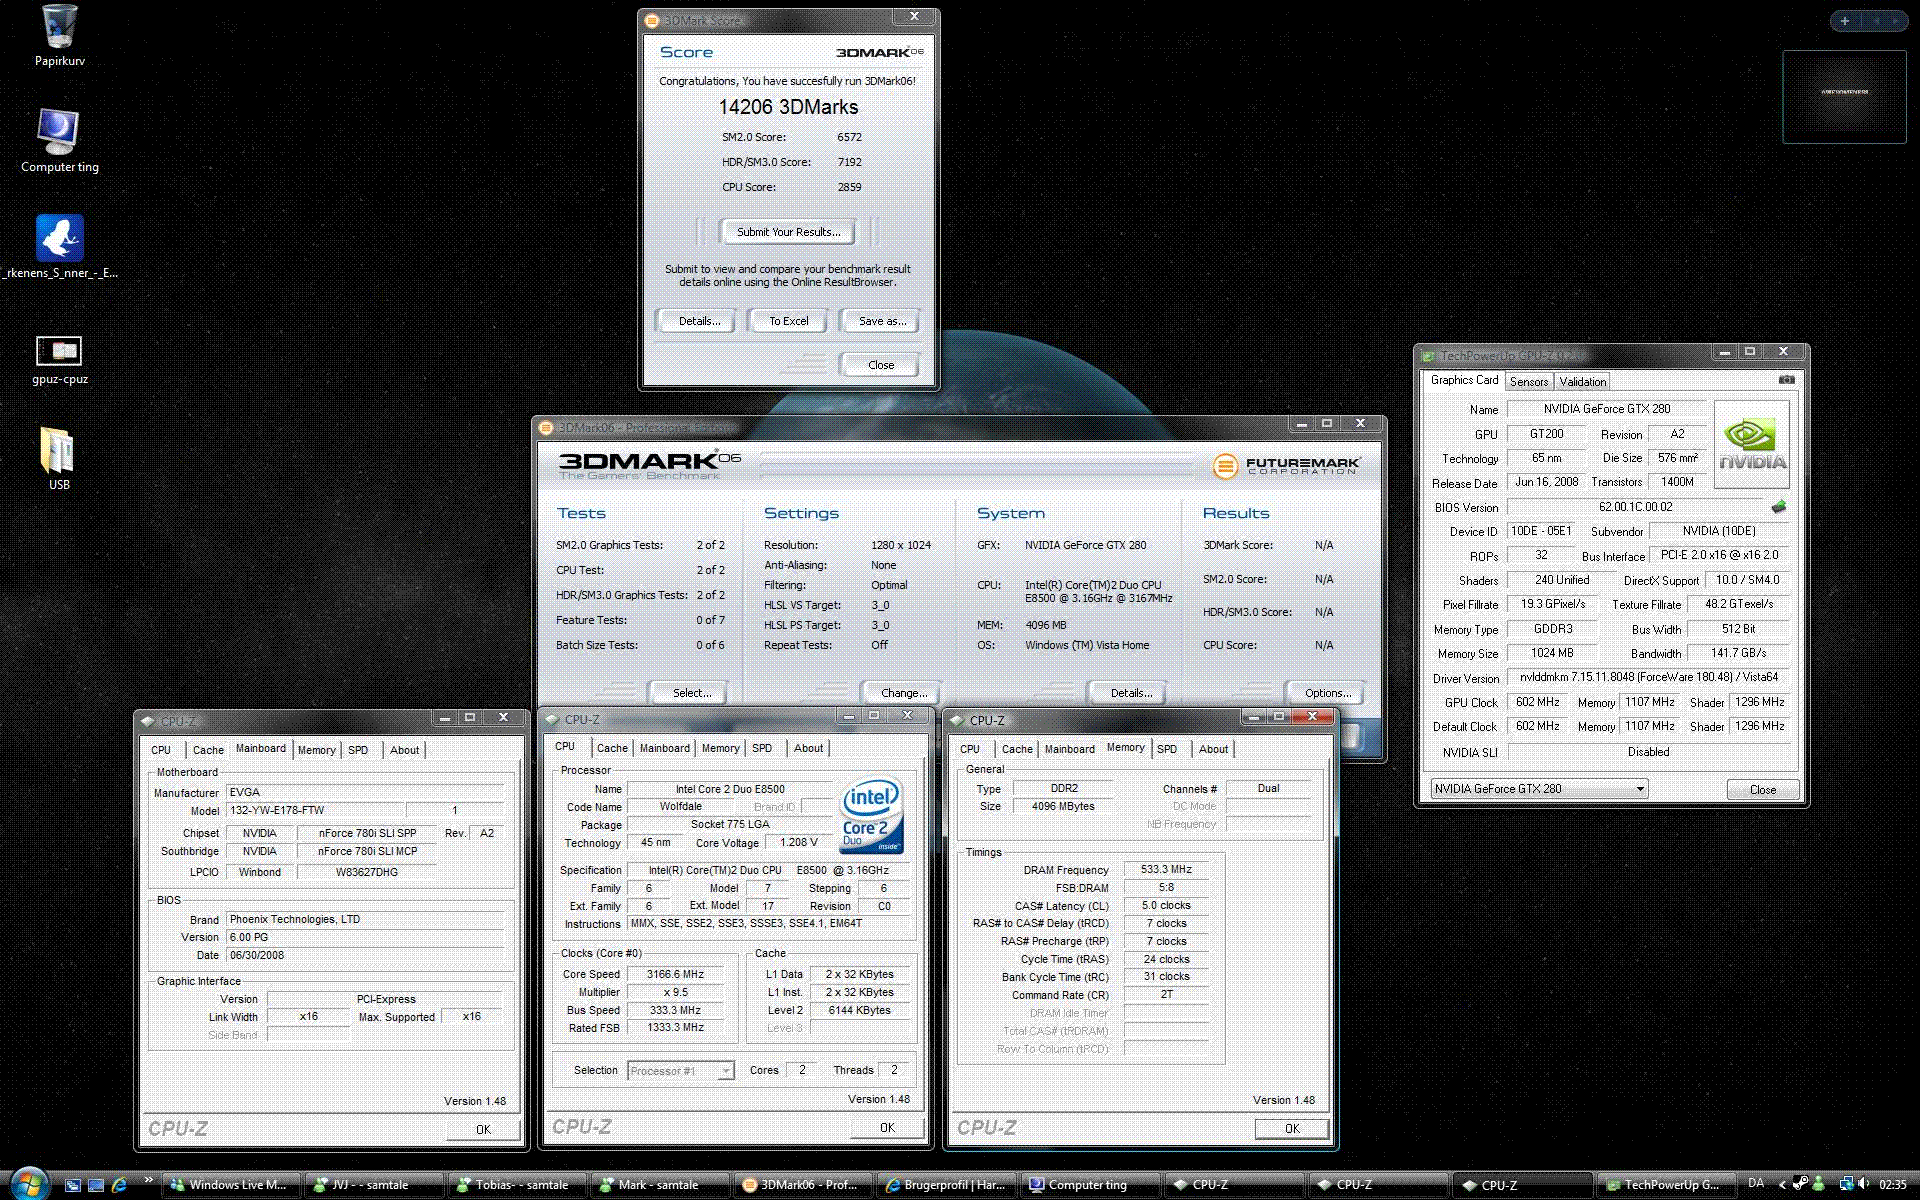
Task: Click the sidebar add gadget plus button
Action: pyautogui.click(x=1845, y=21)
